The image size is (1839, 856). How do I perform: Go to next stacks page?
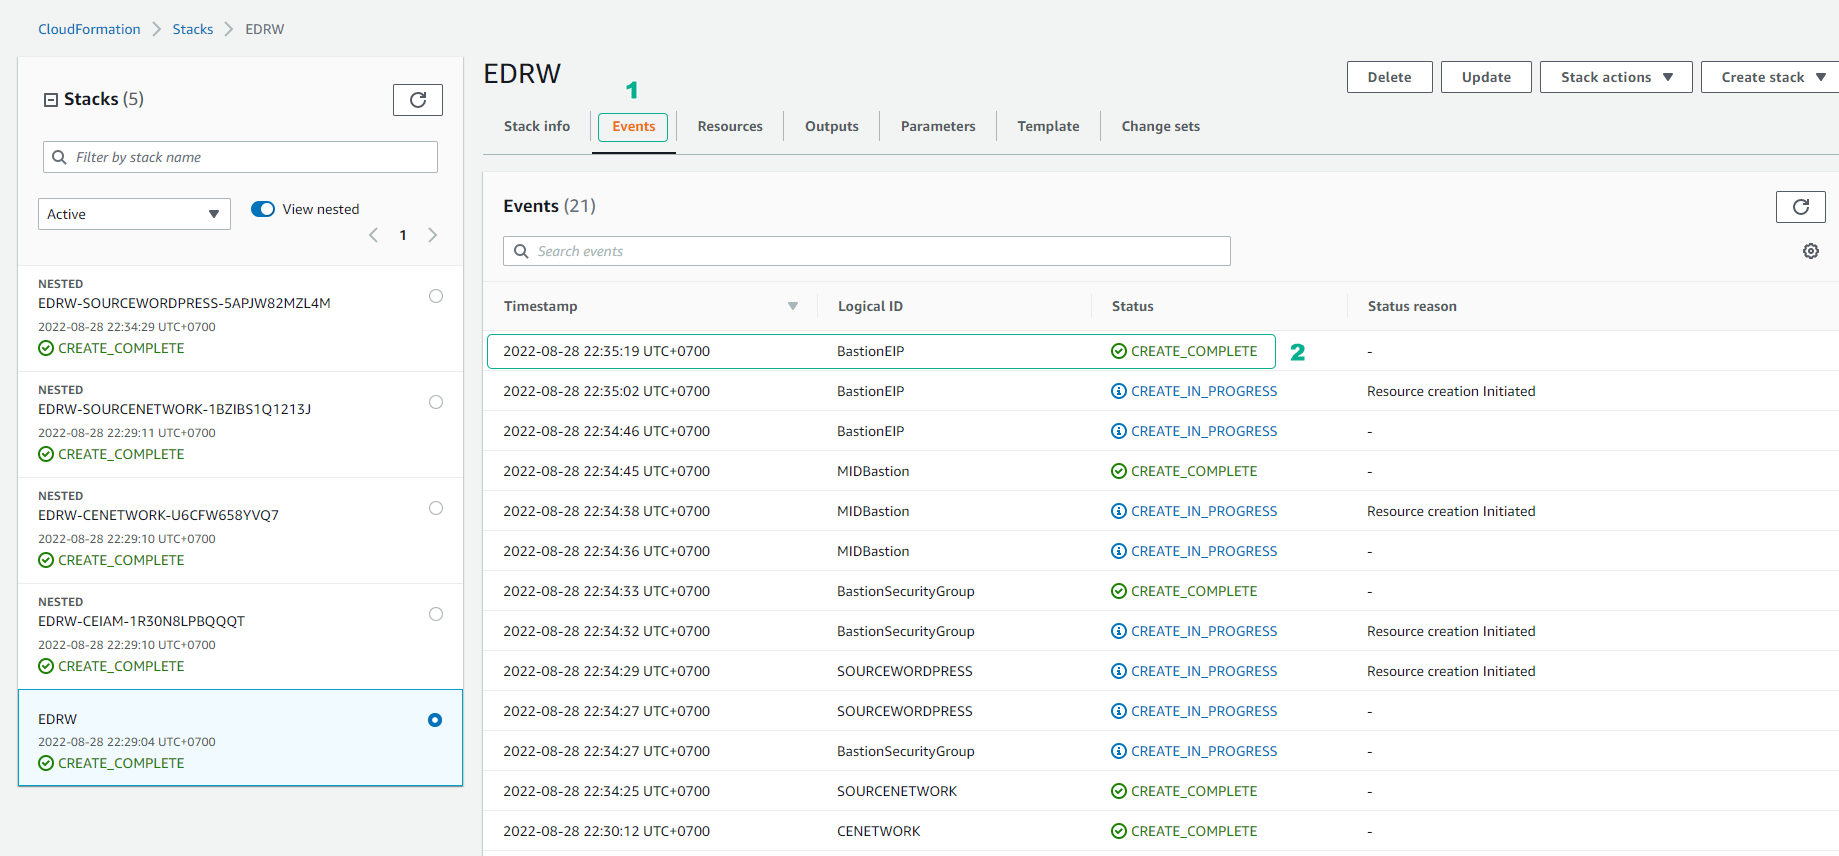click(432, 235)
